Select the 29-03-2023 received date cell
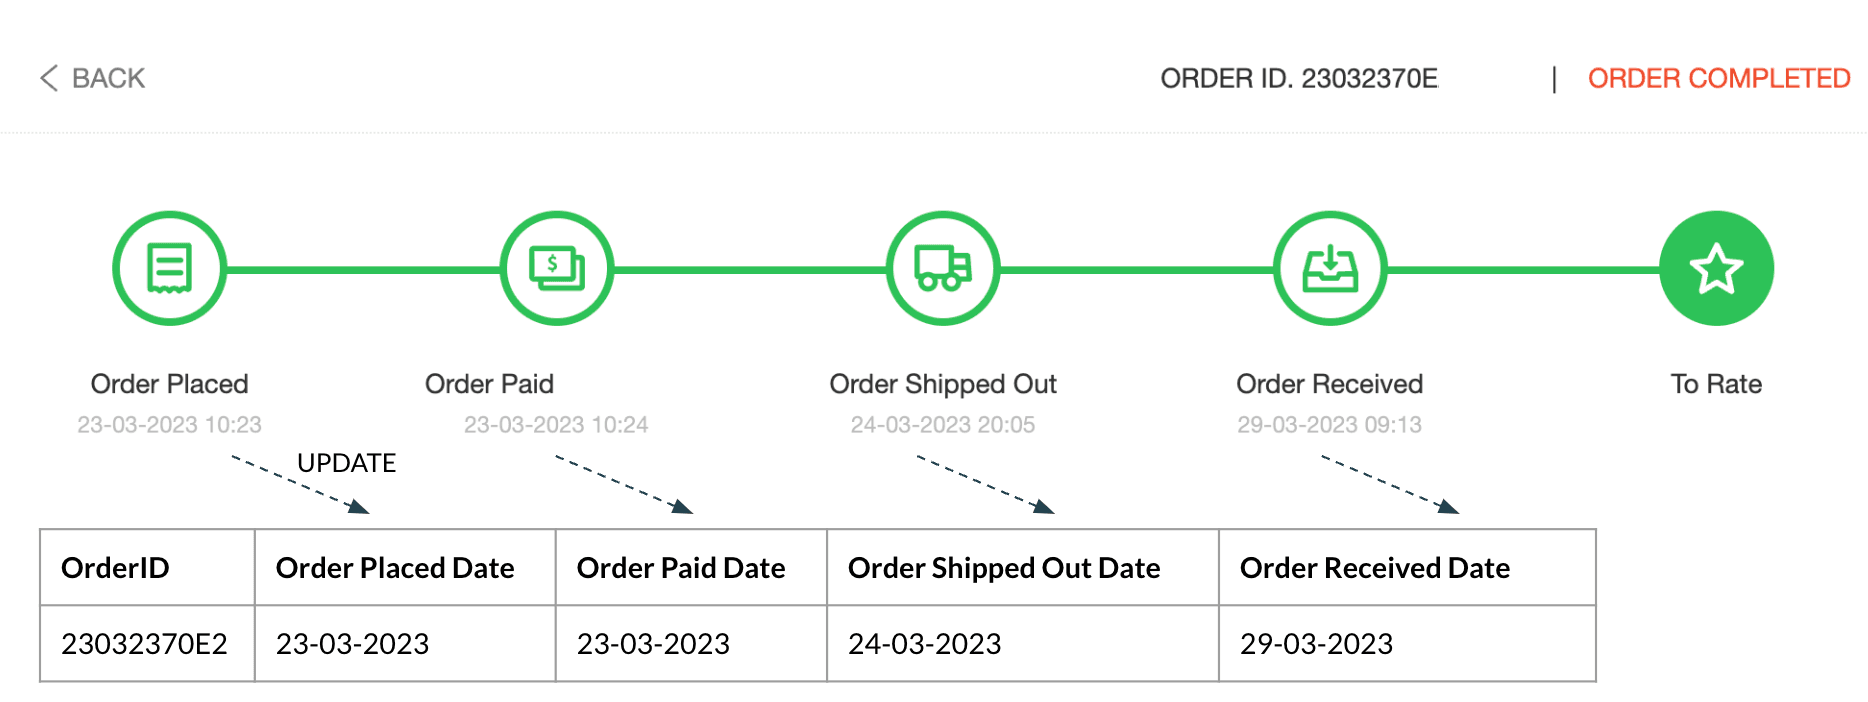The image size is (1868, 702). (x=1316, y=644)
